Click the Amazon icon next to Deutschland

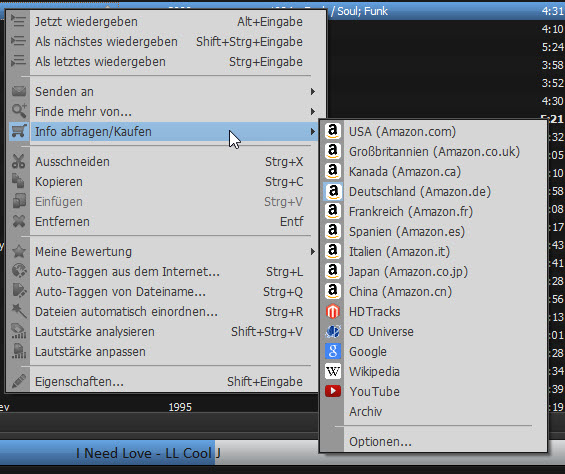pos(333,191)
